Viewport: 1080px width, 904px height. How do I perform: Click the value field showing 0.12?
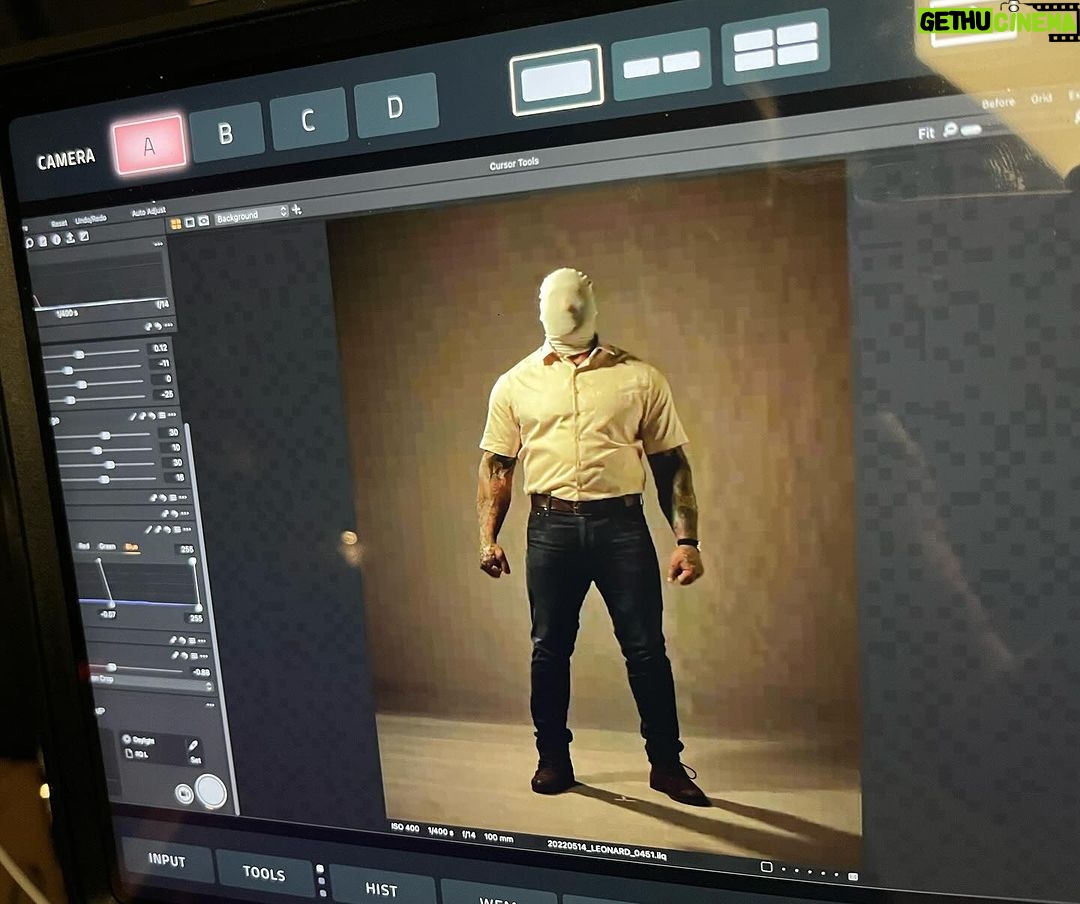click(x=159, y=348)
